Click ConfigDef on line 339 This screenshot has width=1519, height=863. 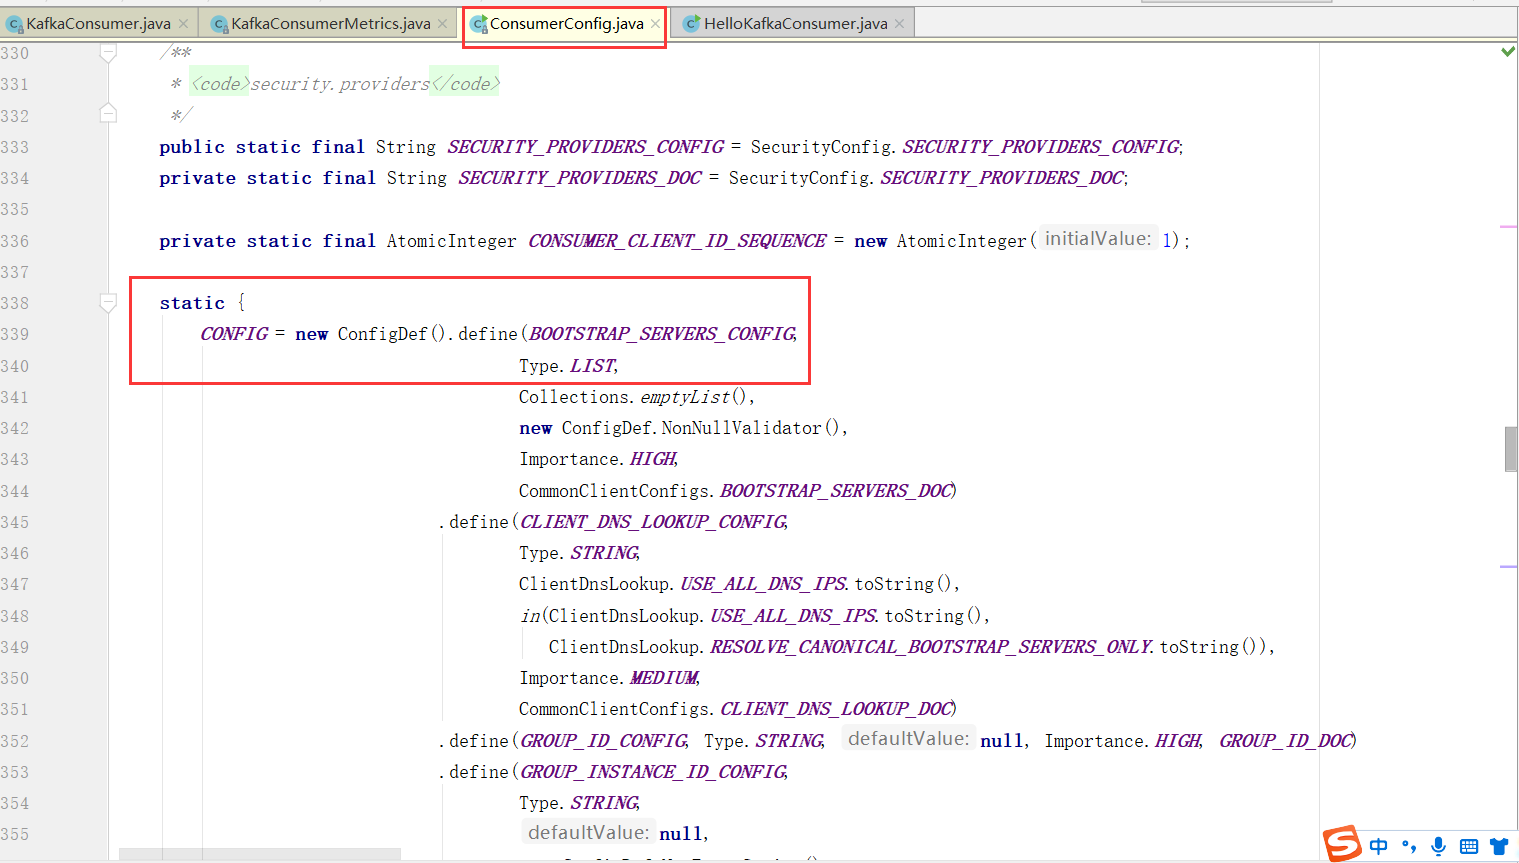[382, 334]
